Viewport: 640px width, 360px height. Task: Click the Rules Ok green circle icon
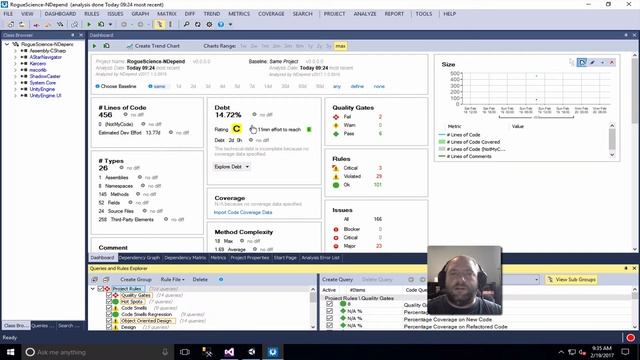(x=336, y=185)
